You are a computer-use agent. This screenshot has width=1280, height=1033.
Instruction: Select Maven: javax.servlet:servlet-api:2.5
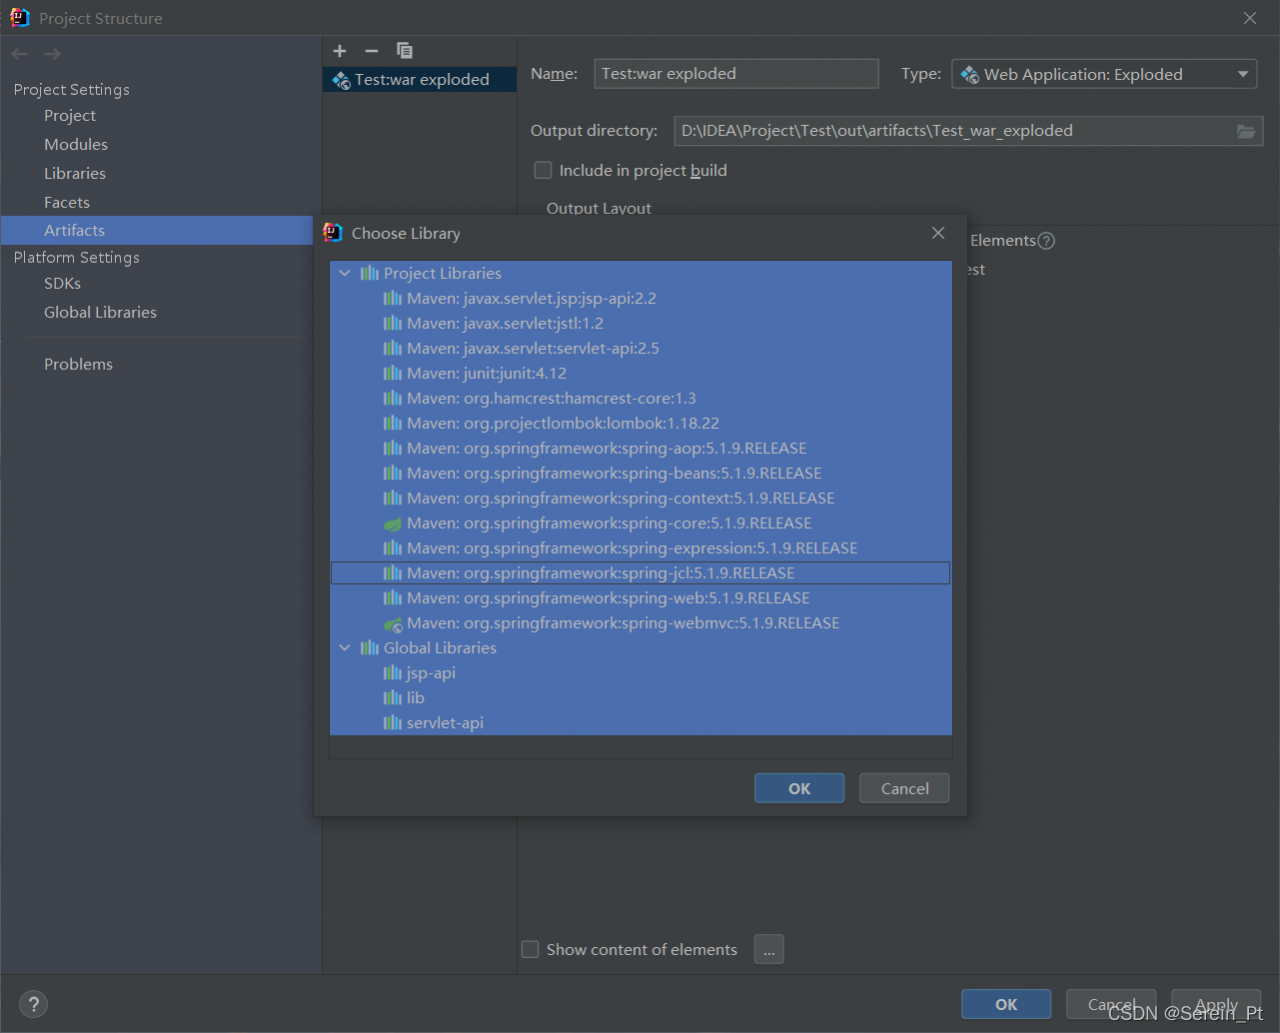click(x=640, y=349)
